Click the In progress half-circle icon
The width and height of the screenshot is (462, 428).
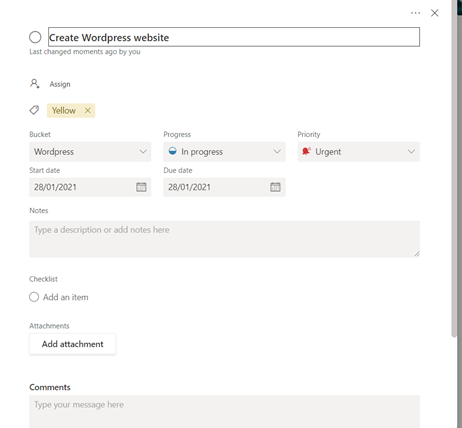[172, 151]
